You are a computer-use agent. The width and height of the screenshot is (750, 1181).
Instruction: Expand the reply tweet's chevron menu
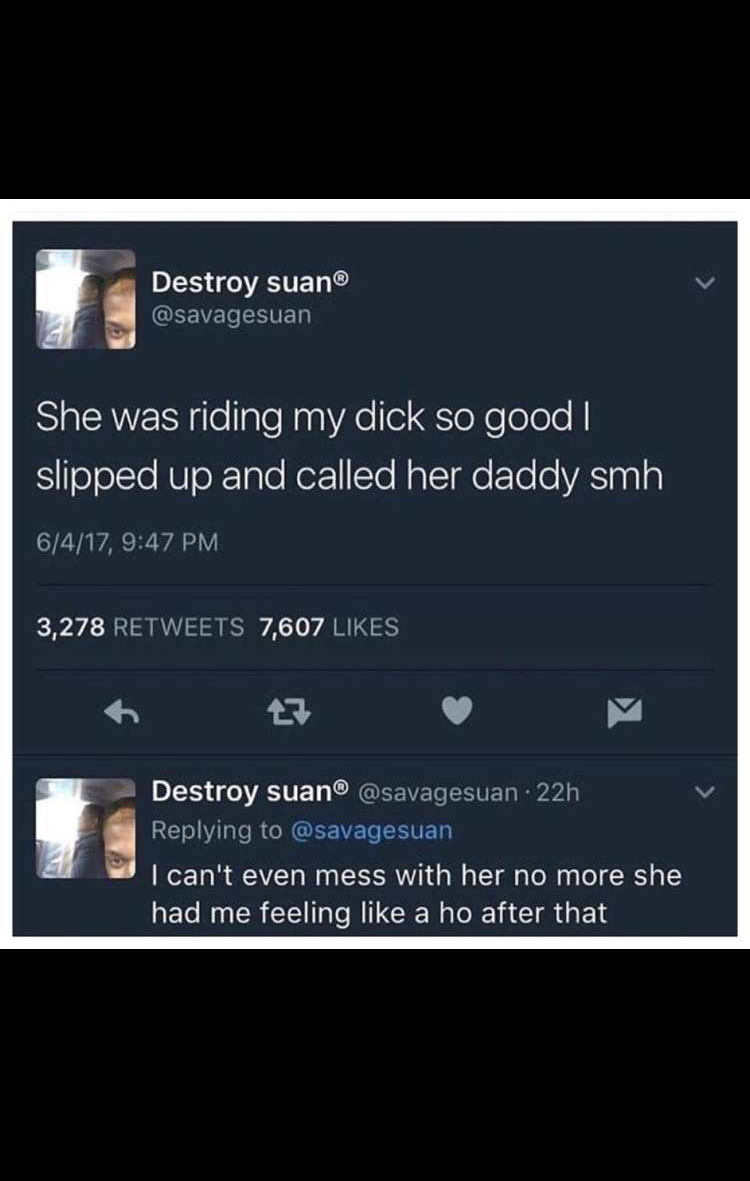703,793
